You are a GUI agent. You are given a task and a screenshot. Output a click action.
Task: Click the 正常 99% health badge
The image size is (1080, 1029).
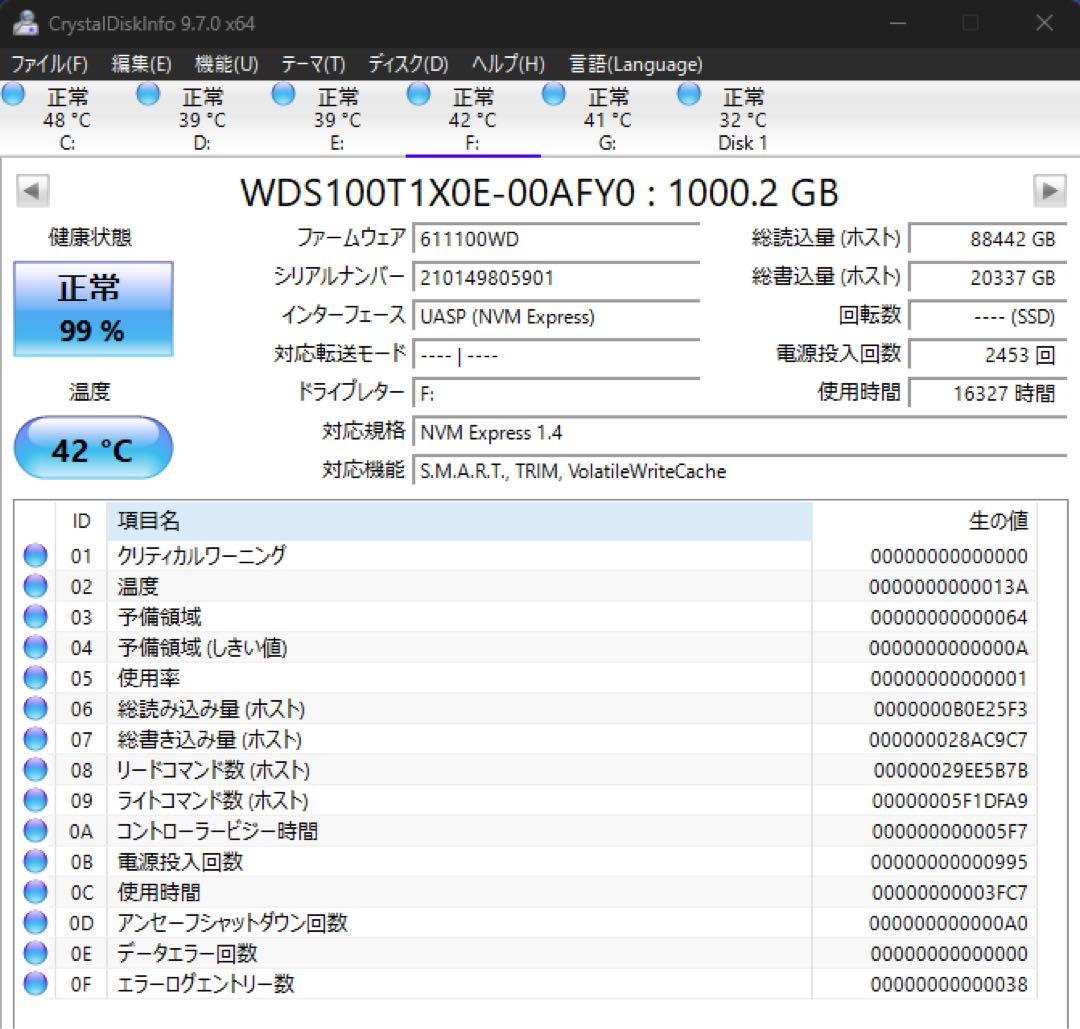click(x=93, y=307)
